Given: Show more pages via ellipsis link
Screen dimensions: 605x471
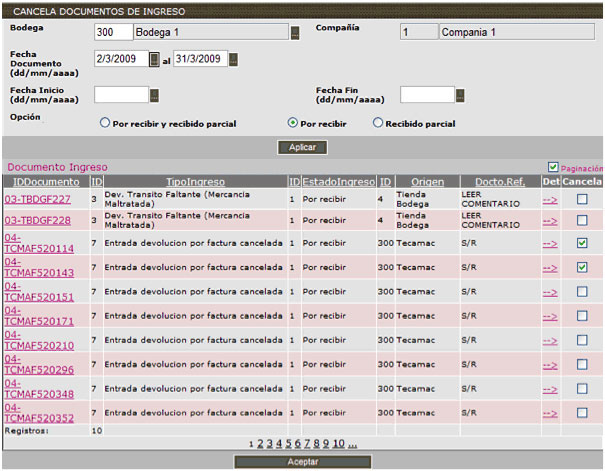Looking at the screenshot, I should [x=352, y=445].
